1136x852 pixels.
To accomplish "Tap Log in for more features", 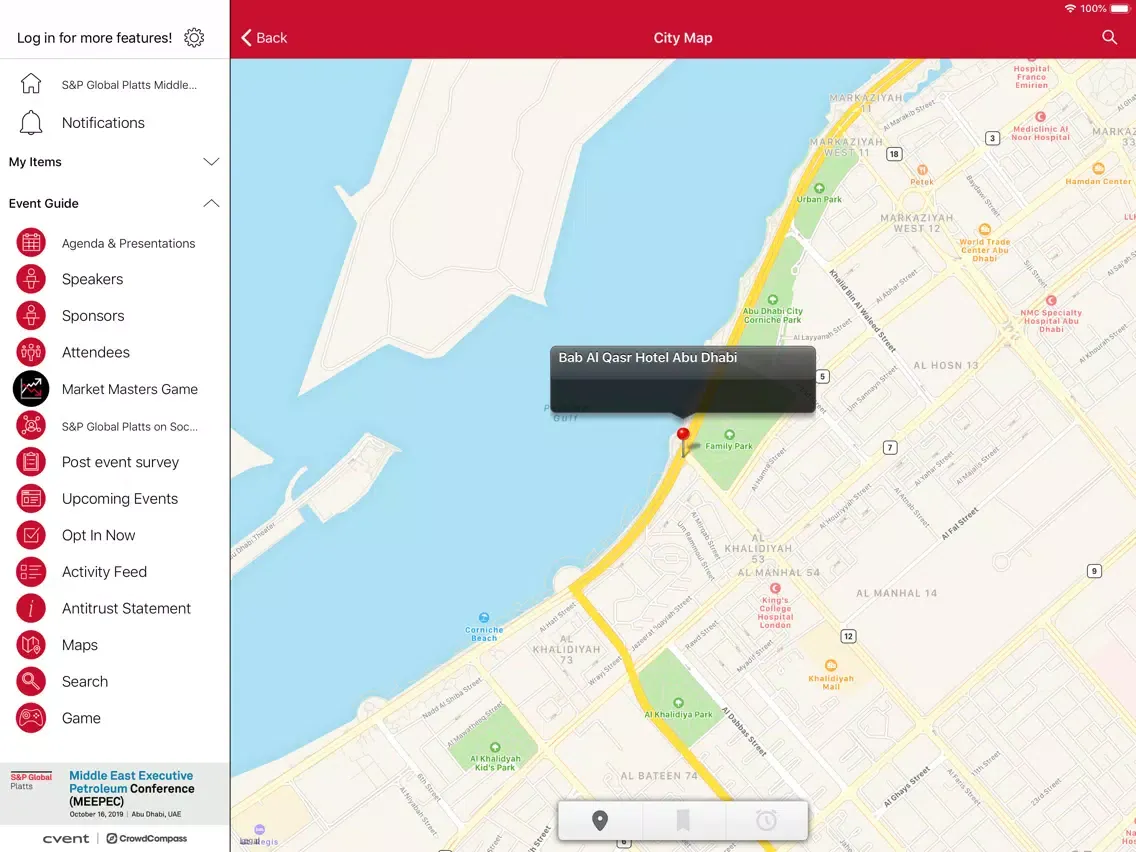I will (x=94, y=38).
